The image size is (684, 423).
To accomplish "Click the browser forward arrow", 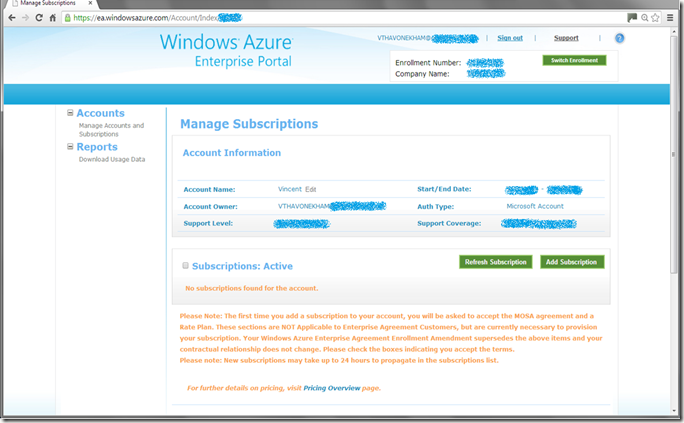I will coord(25,18).
